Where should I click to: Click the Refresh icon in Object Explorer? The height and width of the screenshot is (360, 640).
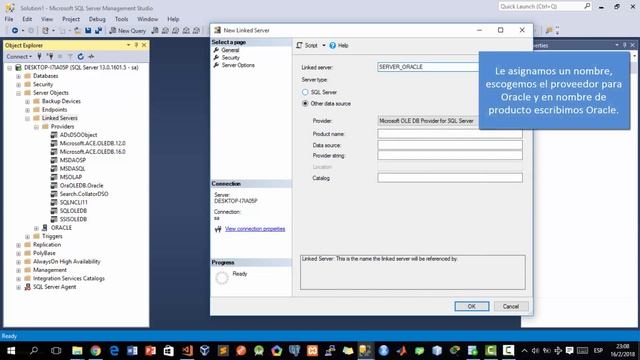[81, 56]
